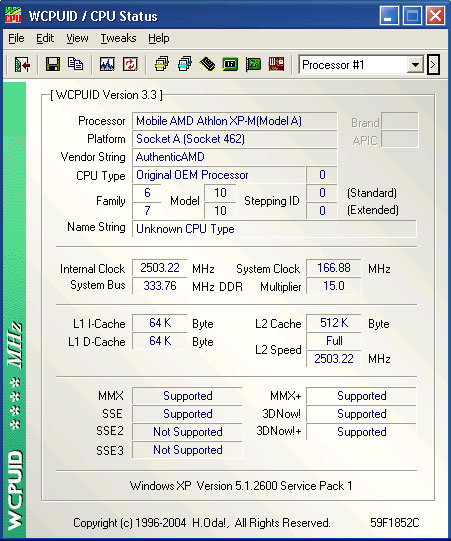Click the green chipset board icon
Image resolution: width=451 pixels, height=541 pixels.
pos(230,65)
